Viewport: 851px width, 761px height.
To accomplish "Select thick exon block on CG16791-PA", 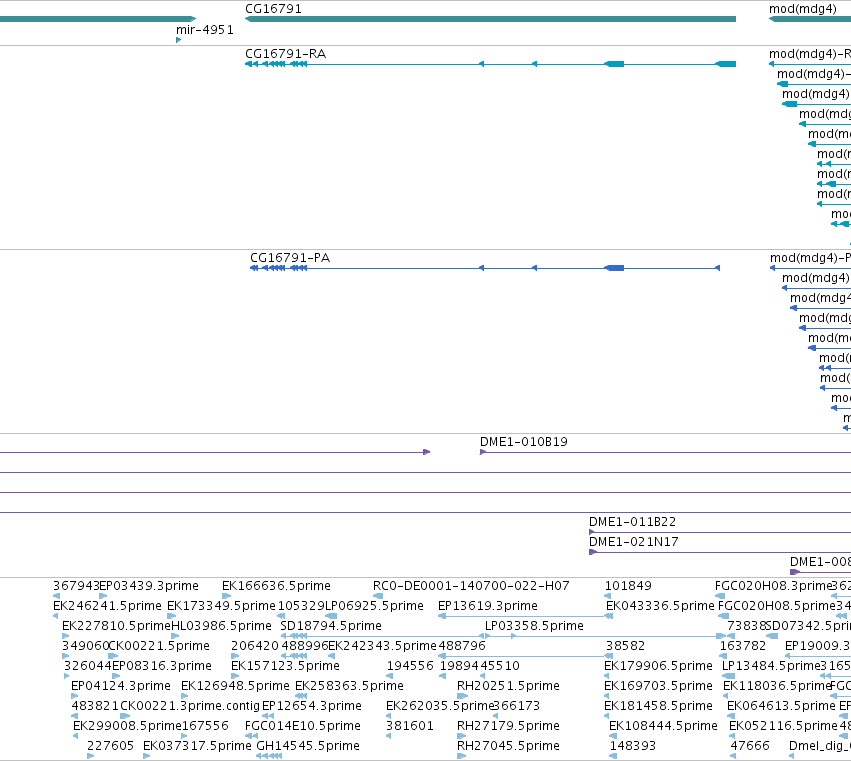I will pyautogui.click(x=614, y=268).
